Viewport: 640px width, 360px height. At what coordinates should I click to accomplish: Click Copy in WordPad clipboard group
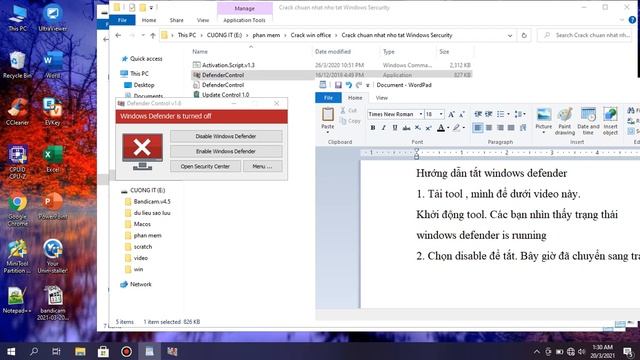[350, 121]
